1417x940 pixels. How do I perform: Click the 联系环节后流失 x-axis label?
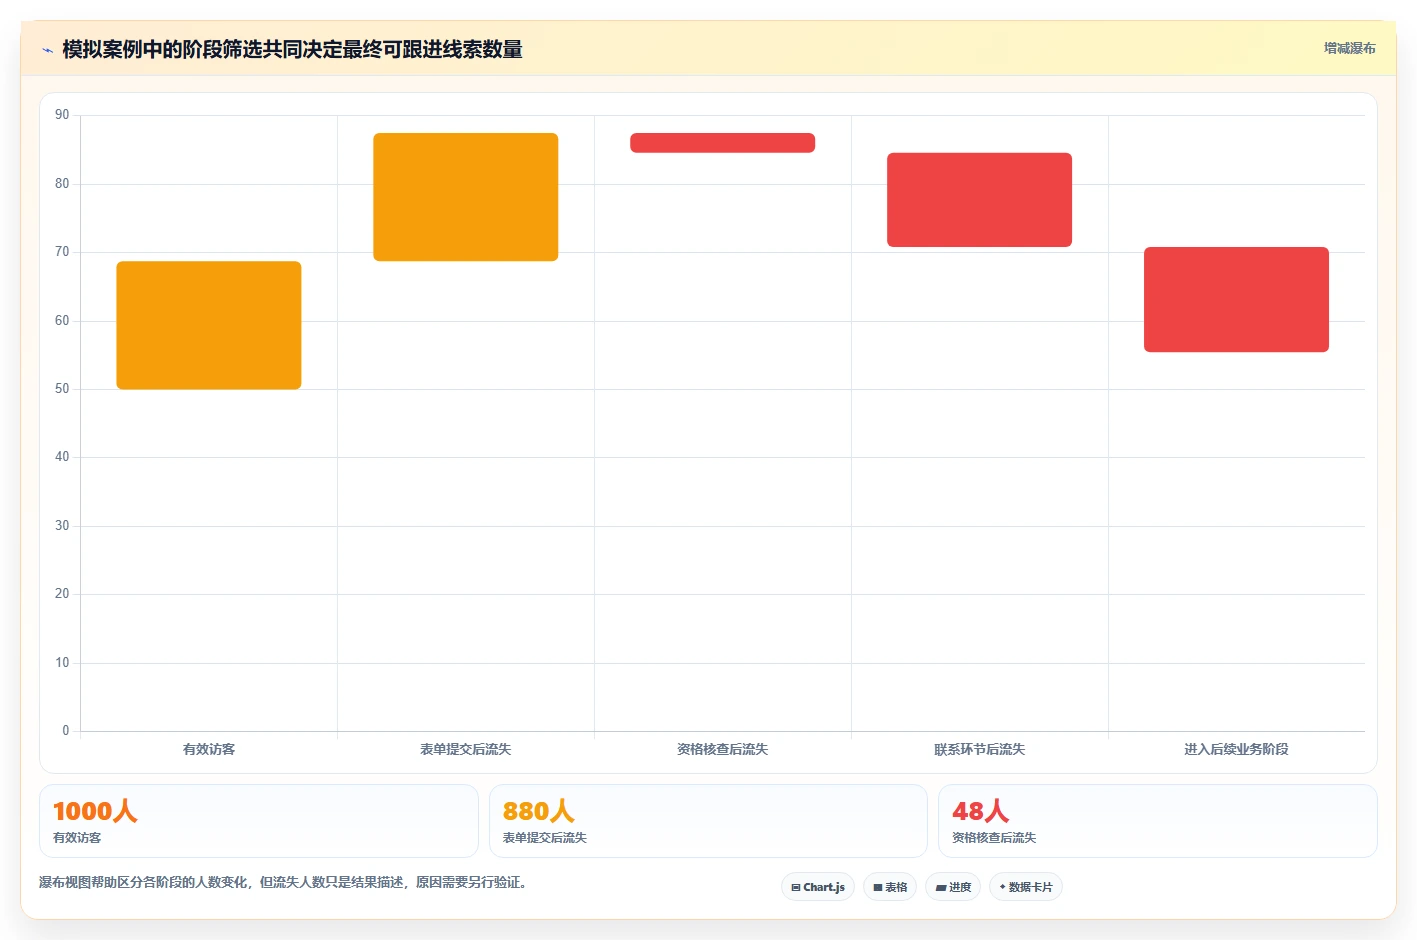point(980,749)
